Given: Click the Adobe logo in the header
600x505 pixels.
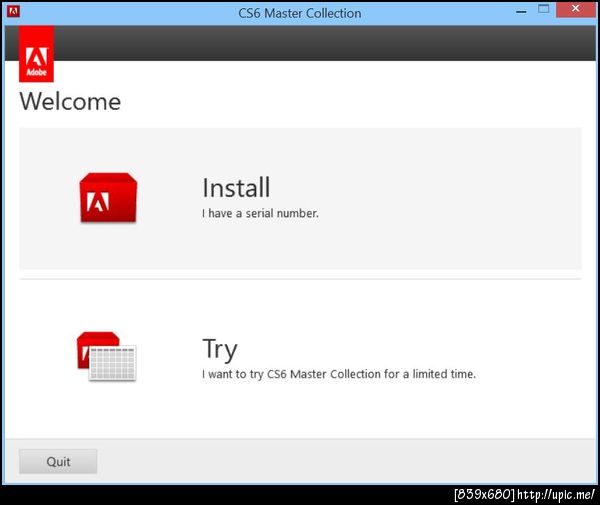Looking at the screenshot, I should (36, 54).
